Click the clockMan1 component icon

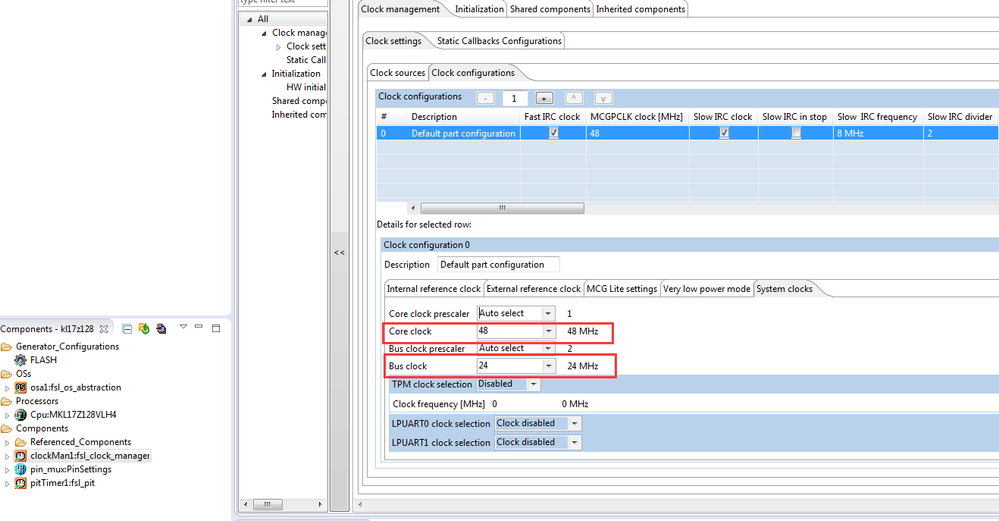pos(20,456)
